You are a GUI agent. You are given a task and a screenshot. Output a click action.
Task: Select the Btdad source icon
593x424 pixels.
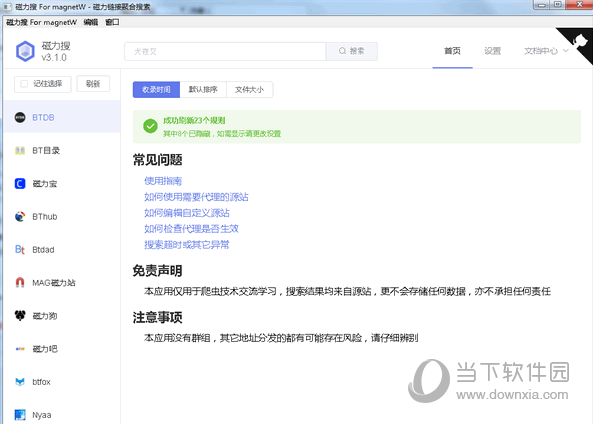pos(20,250)
